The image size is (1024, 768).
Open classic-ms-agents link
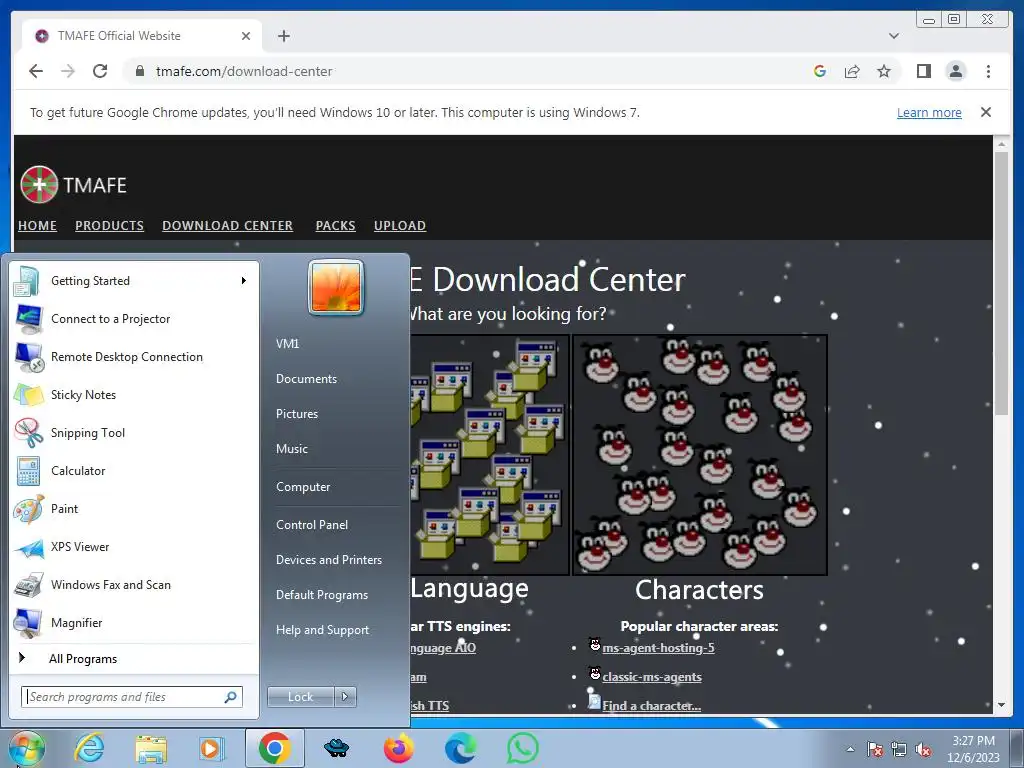pos(652,677)
